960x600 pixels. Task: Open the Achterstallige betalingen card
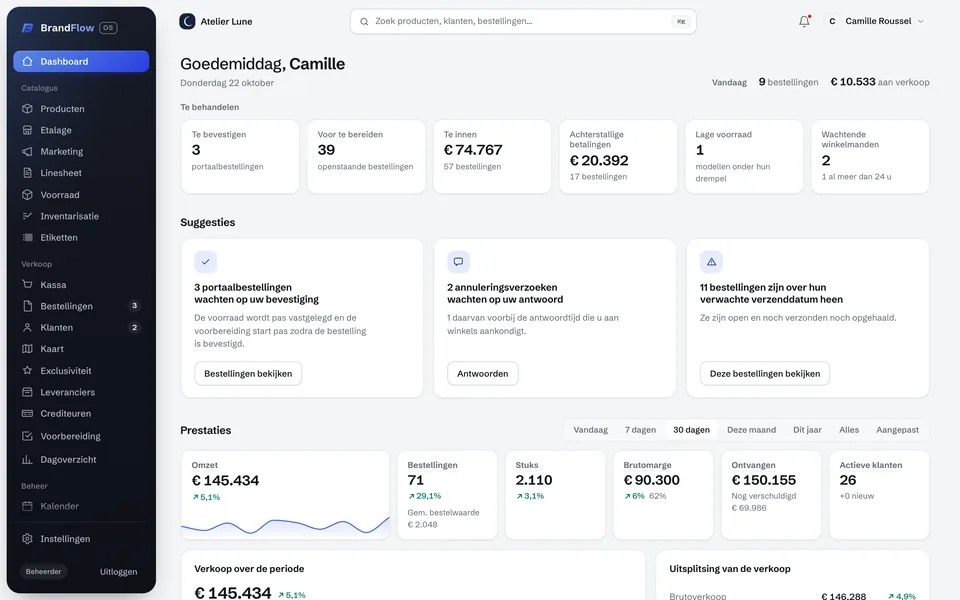(618, 157)
